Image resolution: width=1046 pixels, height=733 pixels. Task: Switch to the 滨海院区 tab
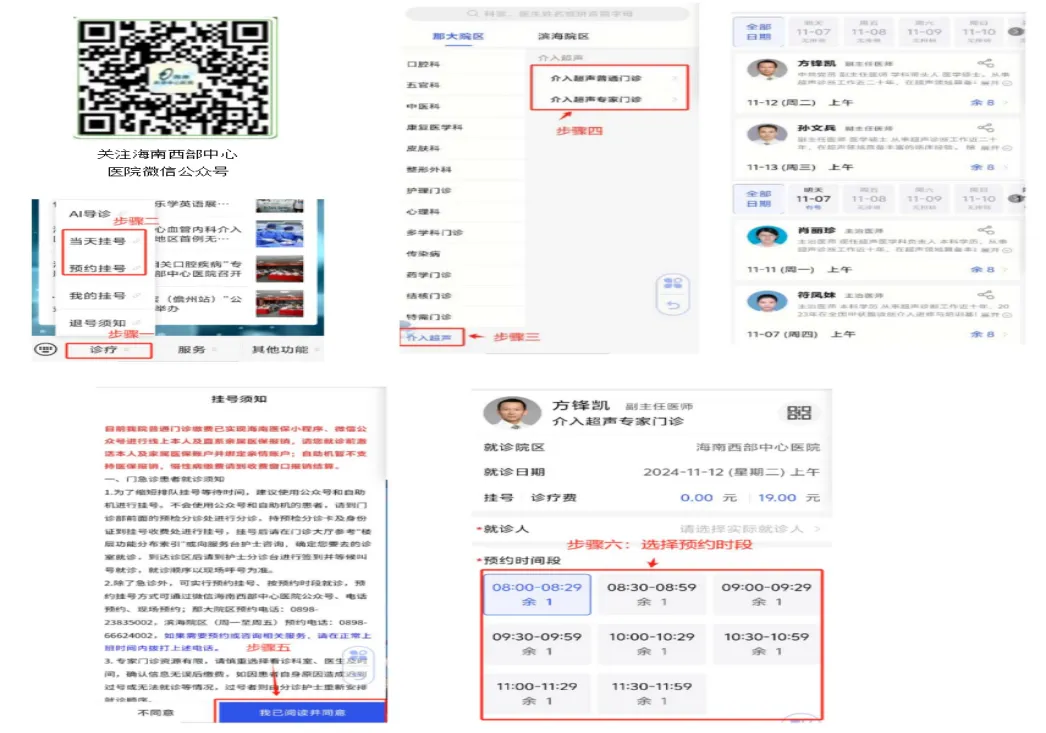click(x=564, y=36)
